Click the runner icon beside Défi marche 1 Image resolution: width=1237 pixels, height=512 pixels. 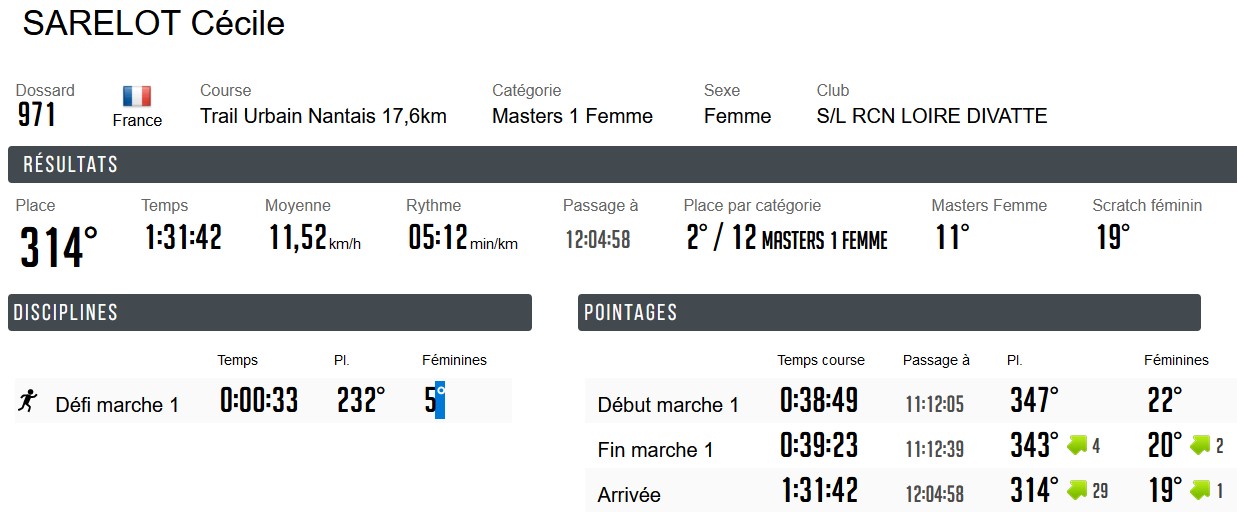28,402
